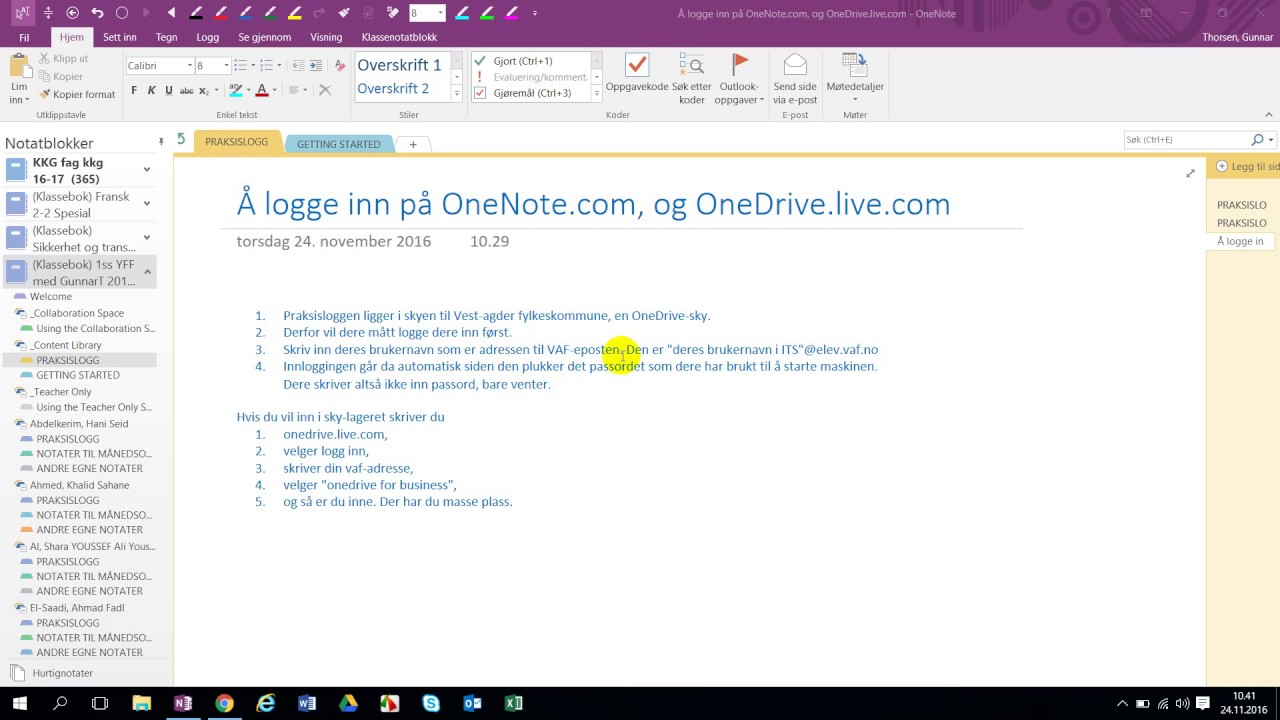
Task: Click Legg til side button
Action: pyautogui.click(x=1247, y=167)
